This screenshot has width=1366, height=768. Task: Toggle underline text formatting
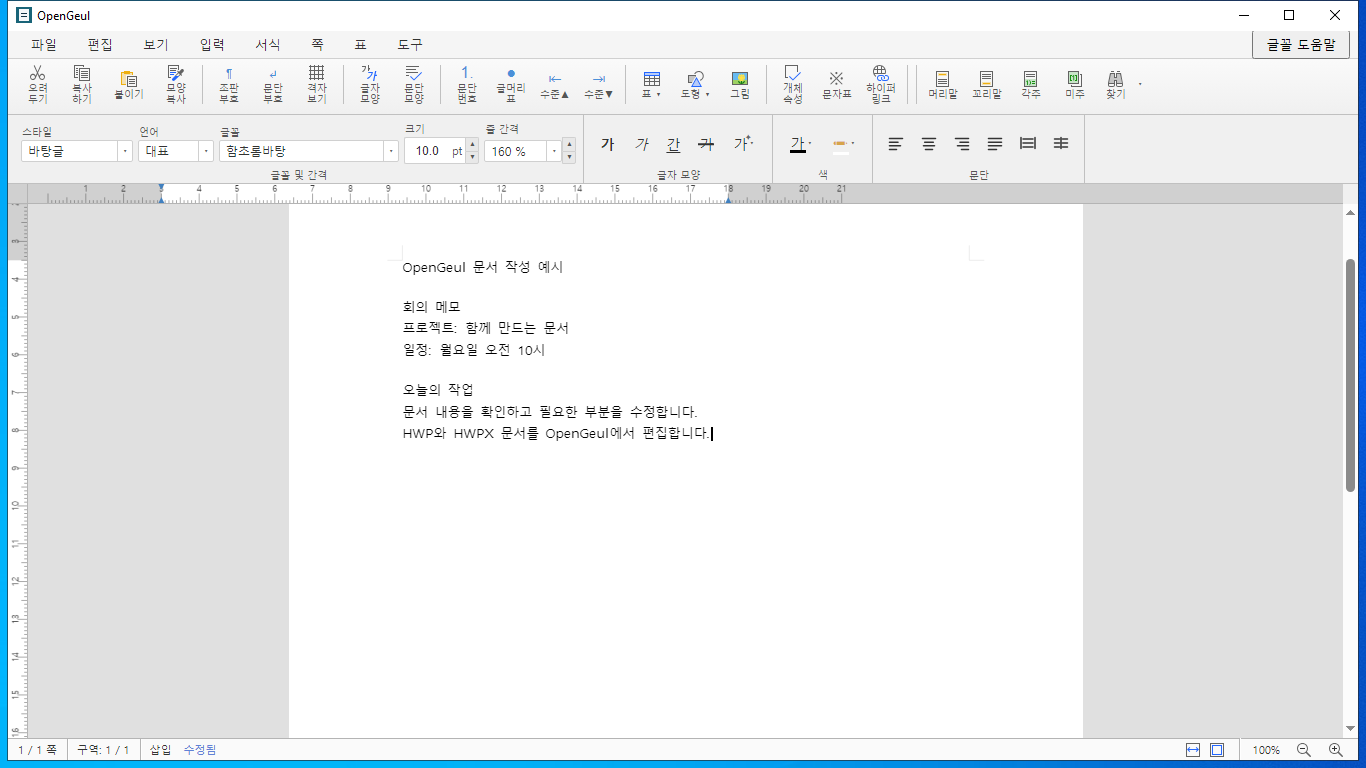pos(674,144)
